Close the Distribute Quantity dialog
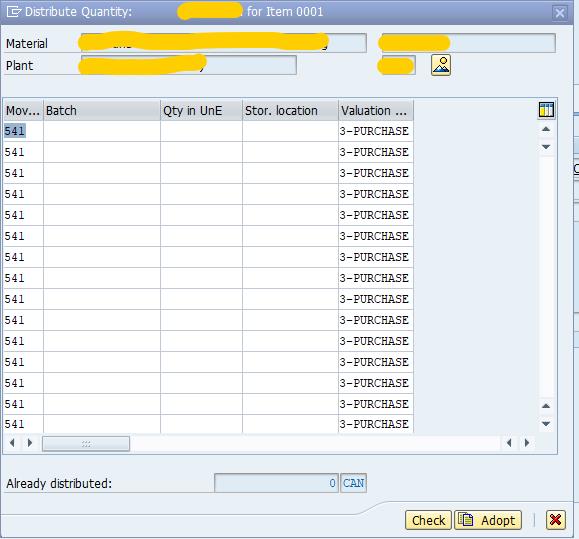The width and height of the screenshot is (579, 539). point(560,13)
